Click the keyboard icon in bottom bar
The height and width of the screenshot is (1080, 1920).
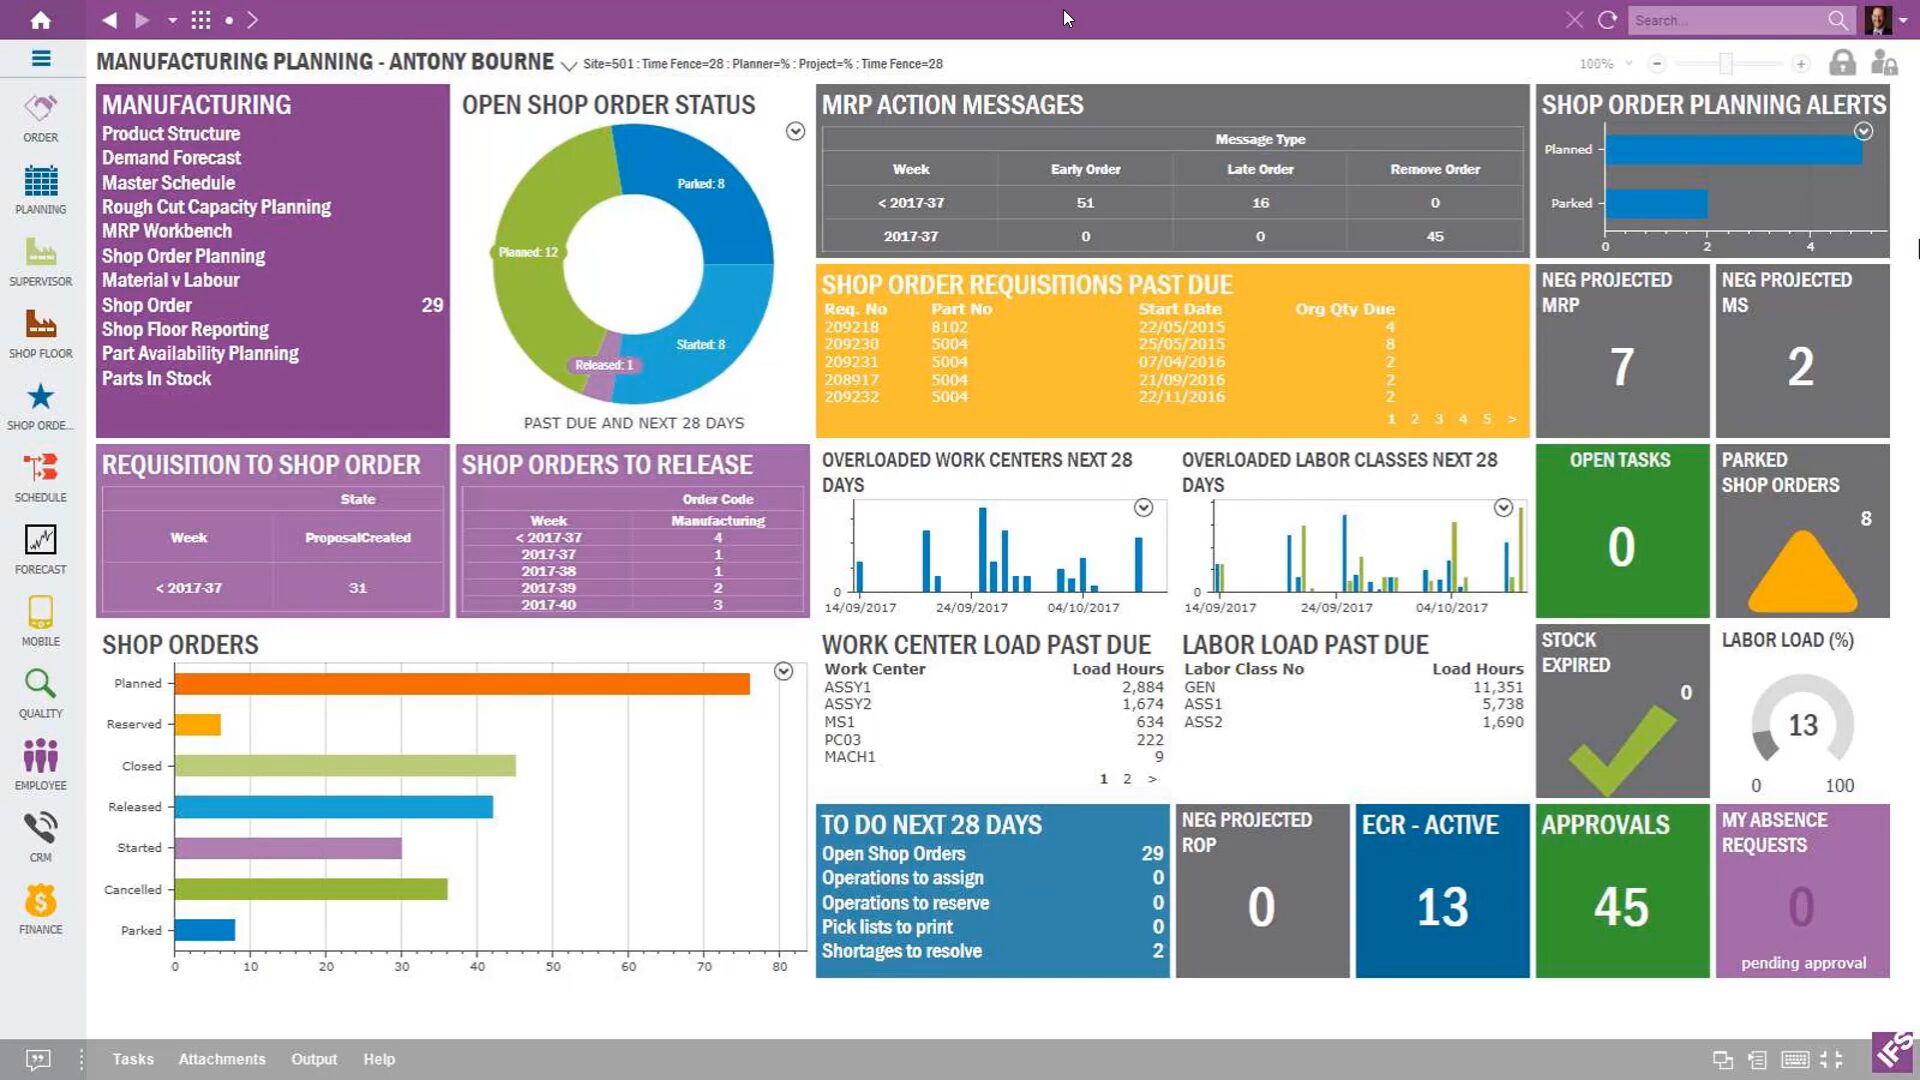click(x=1795, y=1060)
